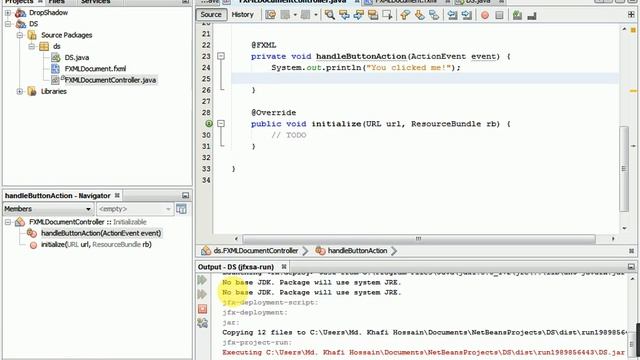Select DS.java in Projects tree
The image size is (640, 360).
click(x=77, y=58)
